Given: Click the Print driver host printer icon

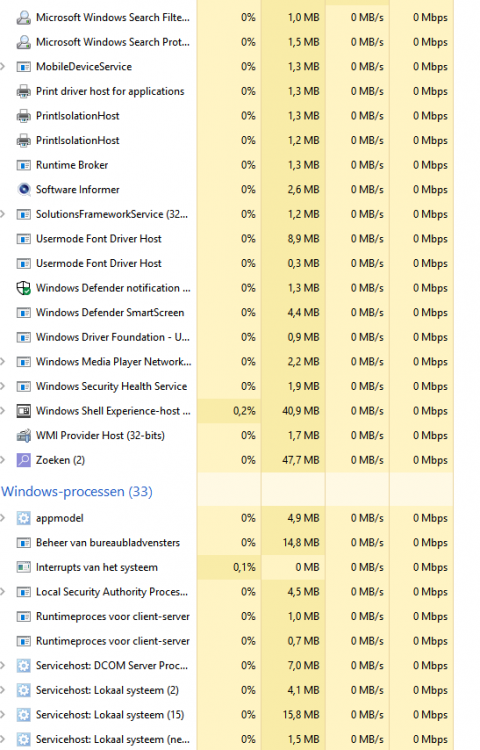Looking at the screenshot, I should 23,91.
